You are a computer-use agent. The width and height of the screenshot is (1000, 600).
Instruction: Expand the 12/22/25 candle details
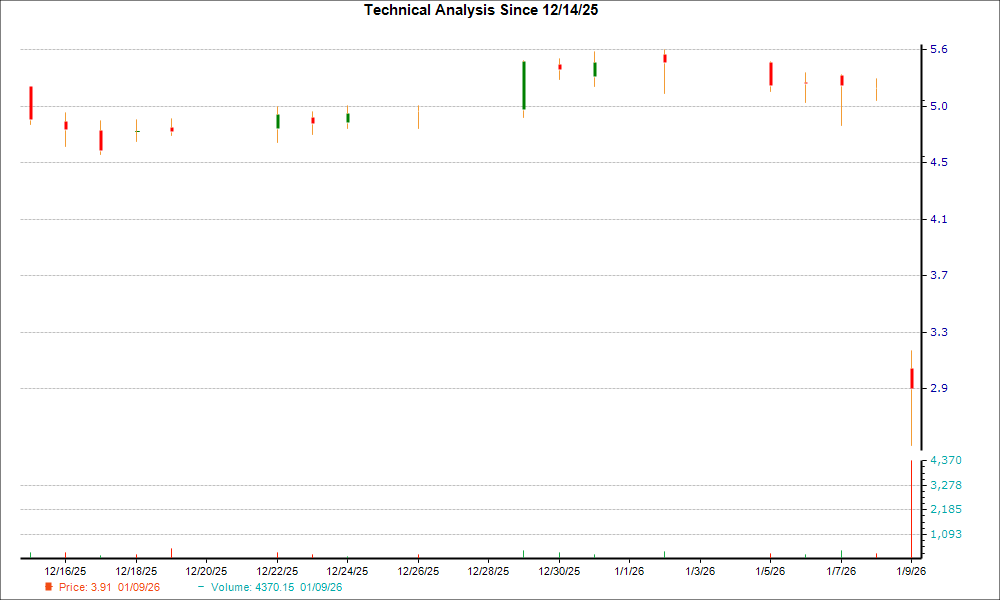point(277,120)
